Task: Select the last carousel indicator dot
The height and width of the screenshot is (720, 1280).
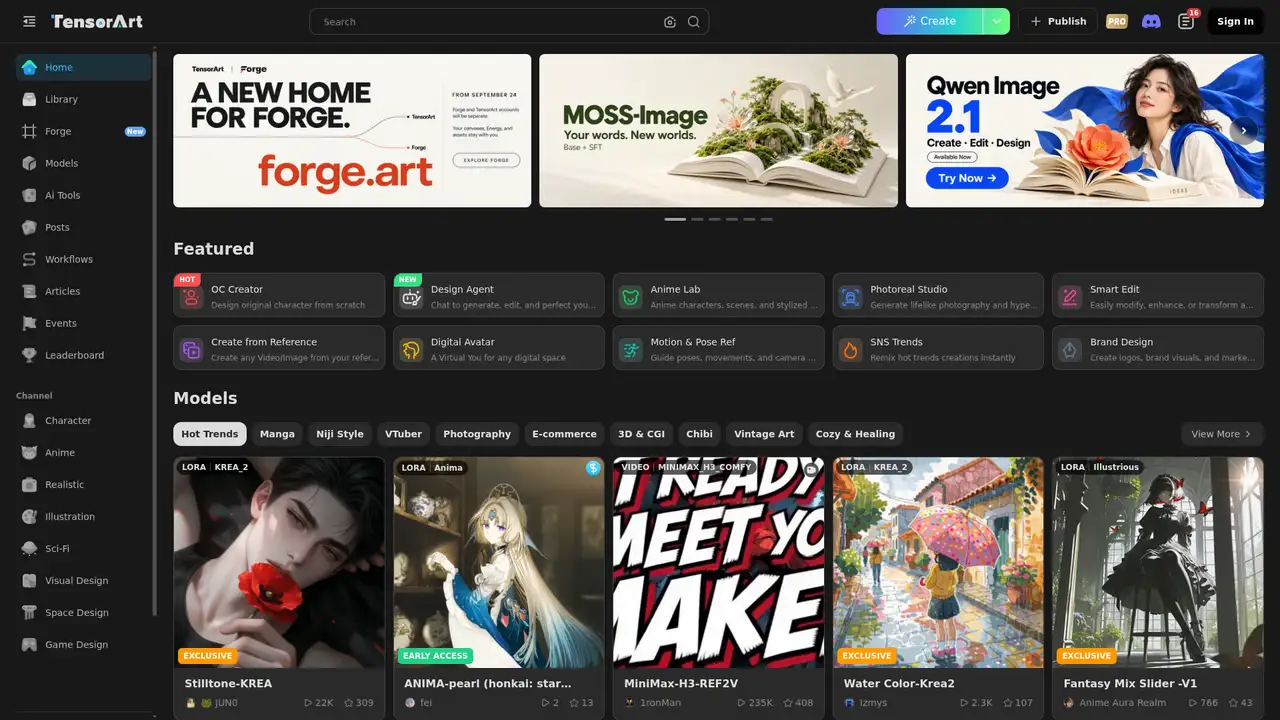Action: pyautogui.click(x=767, y=219)
